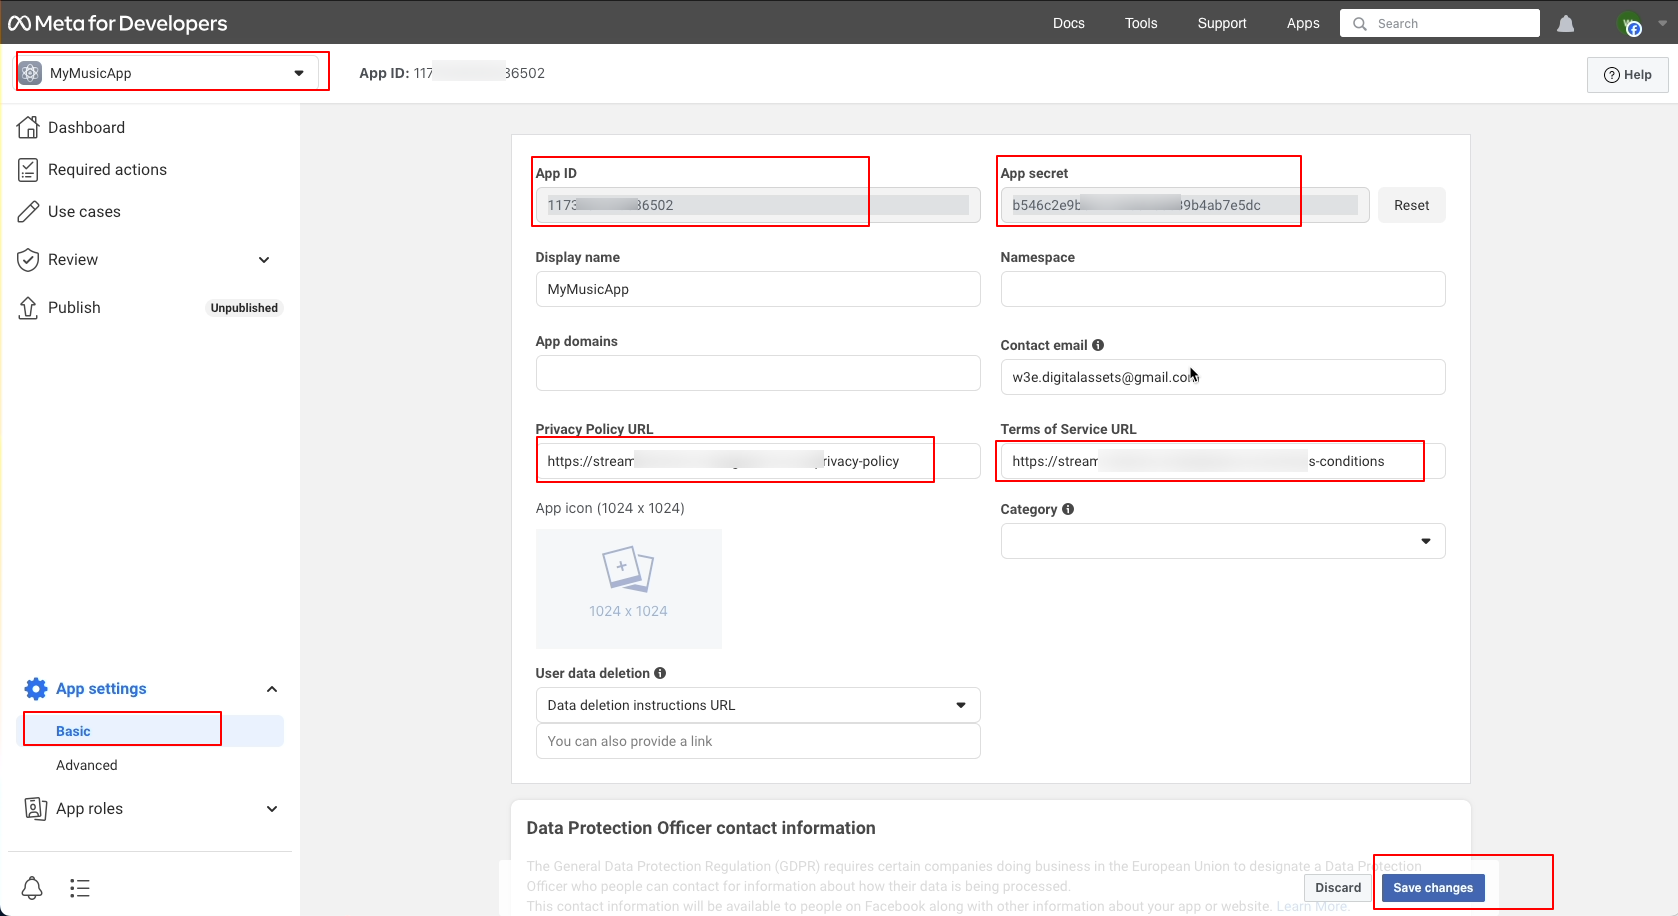Open the activity list icon at sidebar bottom

coord(80,888)
